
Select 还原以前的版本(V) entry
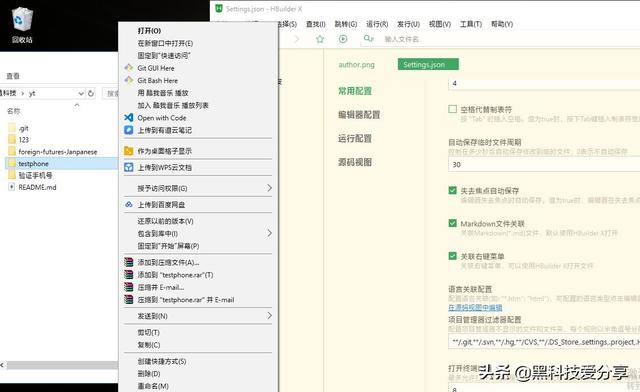click(165, 221)
